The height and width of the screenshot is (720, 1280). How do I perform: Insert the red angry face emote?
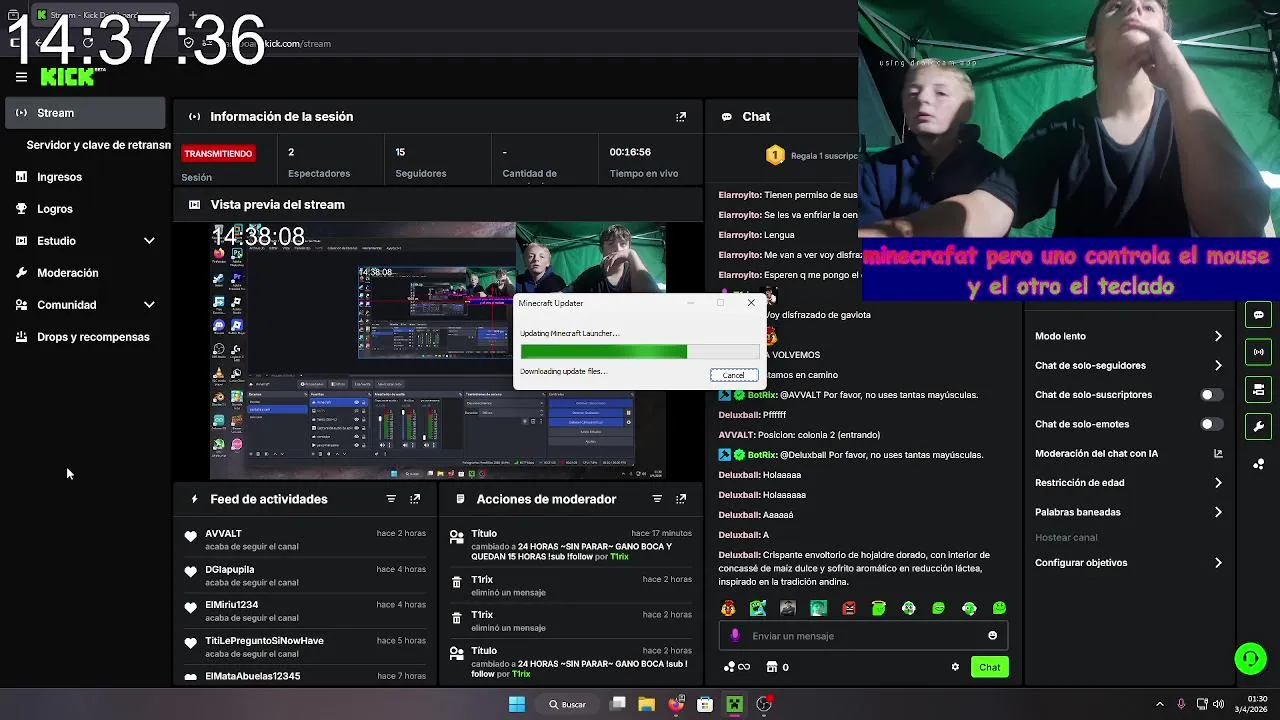pos(849,608)
